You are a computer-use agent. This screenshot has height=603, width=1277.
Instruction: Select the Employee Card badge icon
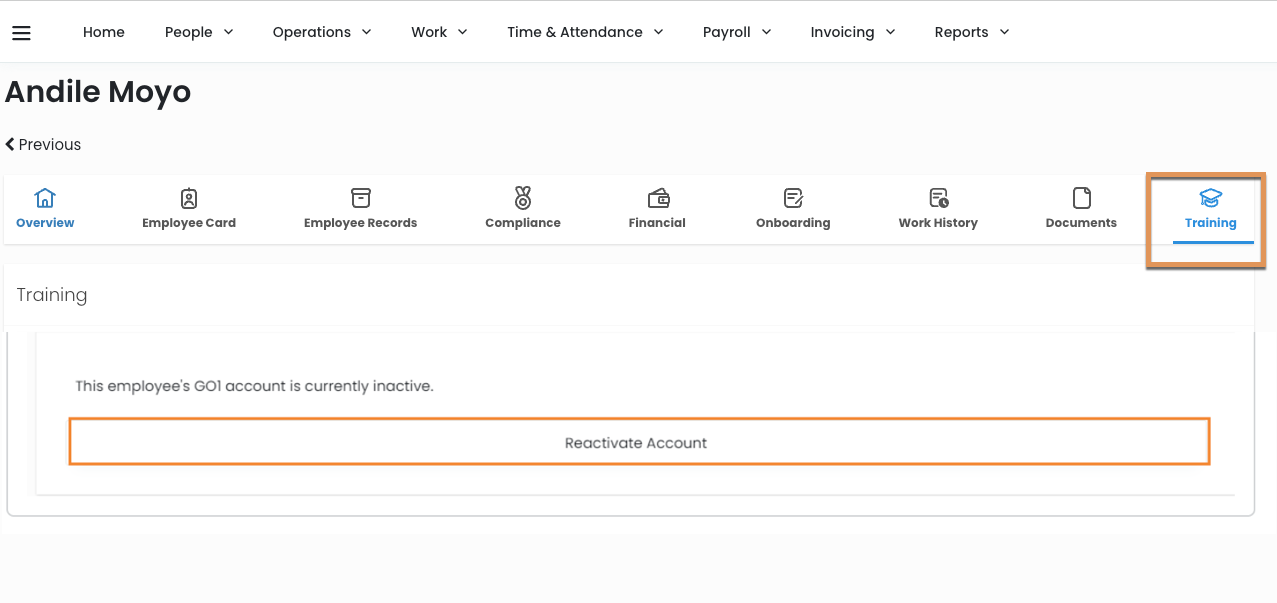click(x=189, y=197)
